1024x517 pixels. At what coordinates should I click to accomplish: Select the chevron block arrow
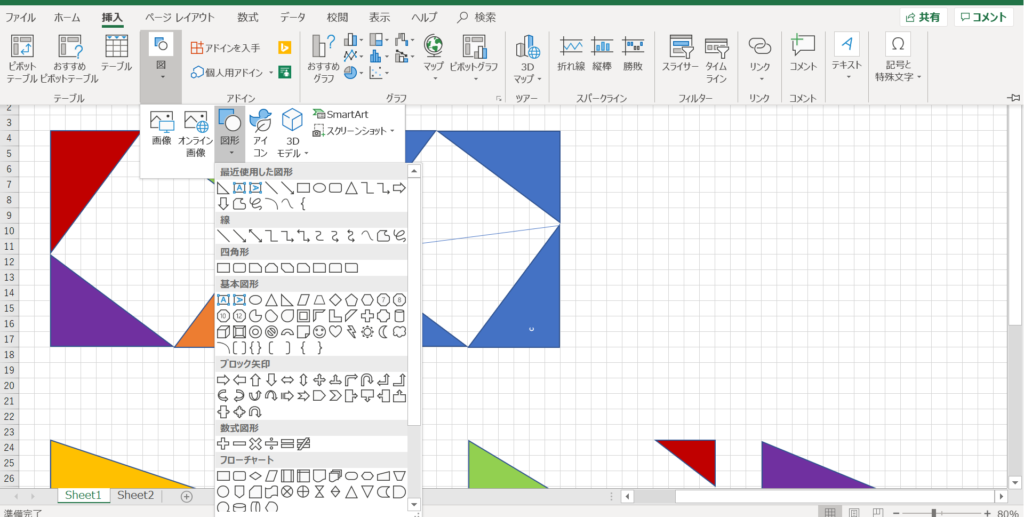[335, 396]
